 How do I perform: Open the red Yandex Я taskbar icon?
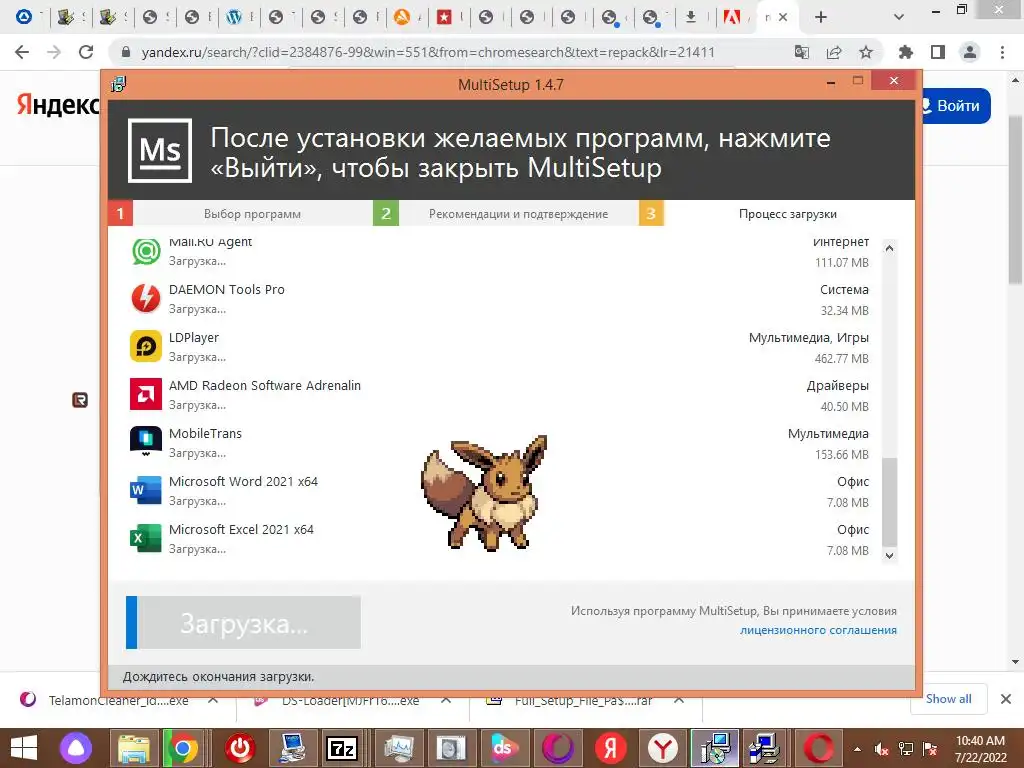pos(611,748)
